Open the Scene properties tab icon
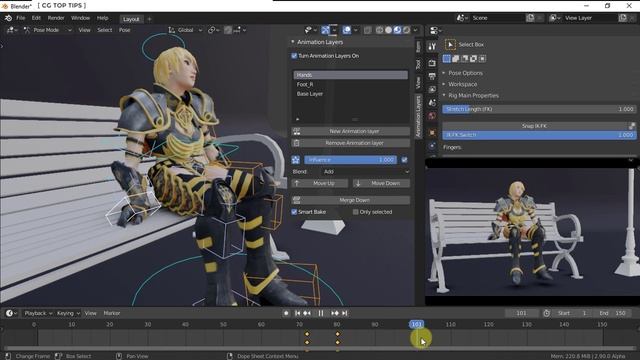The height and width of the screenshot is (360, 640). coord(432,103)
